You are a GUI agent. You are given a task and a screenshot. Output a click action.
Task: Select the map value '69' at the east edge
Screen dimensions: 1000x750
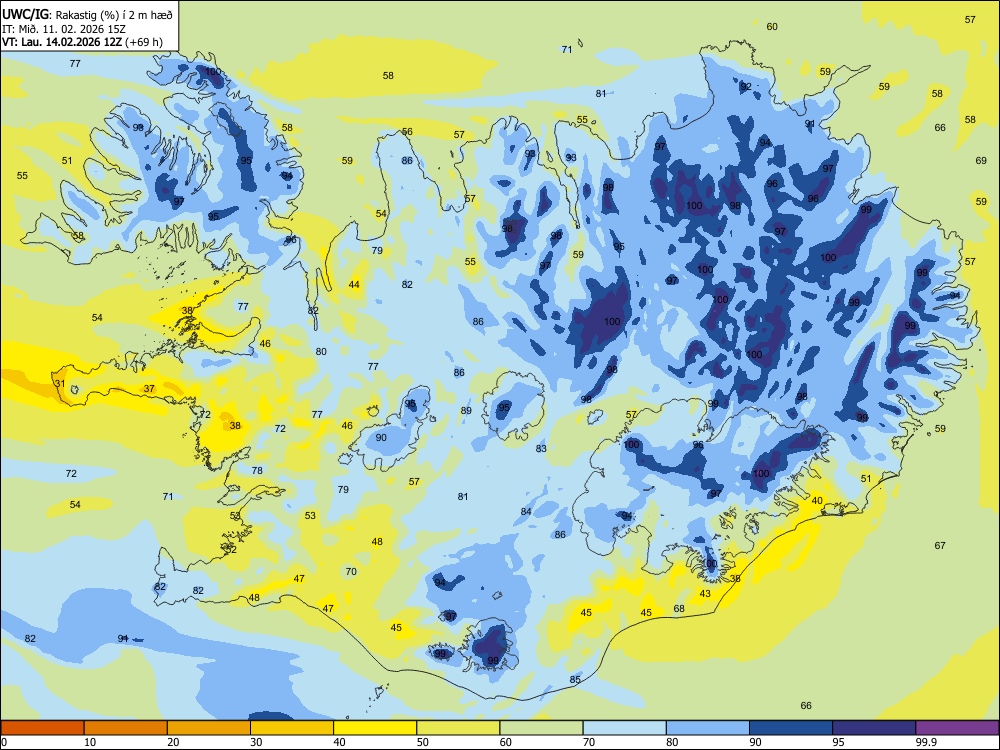pyautogui.click(x=981, y=161)
